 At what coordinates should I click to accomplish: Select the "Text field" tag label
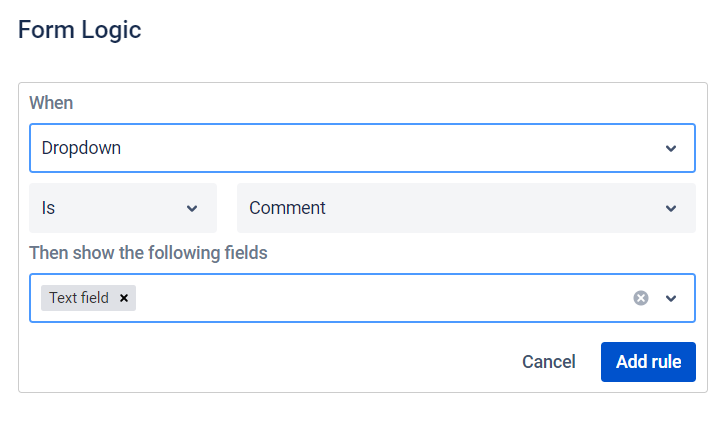tap(79, 298)
